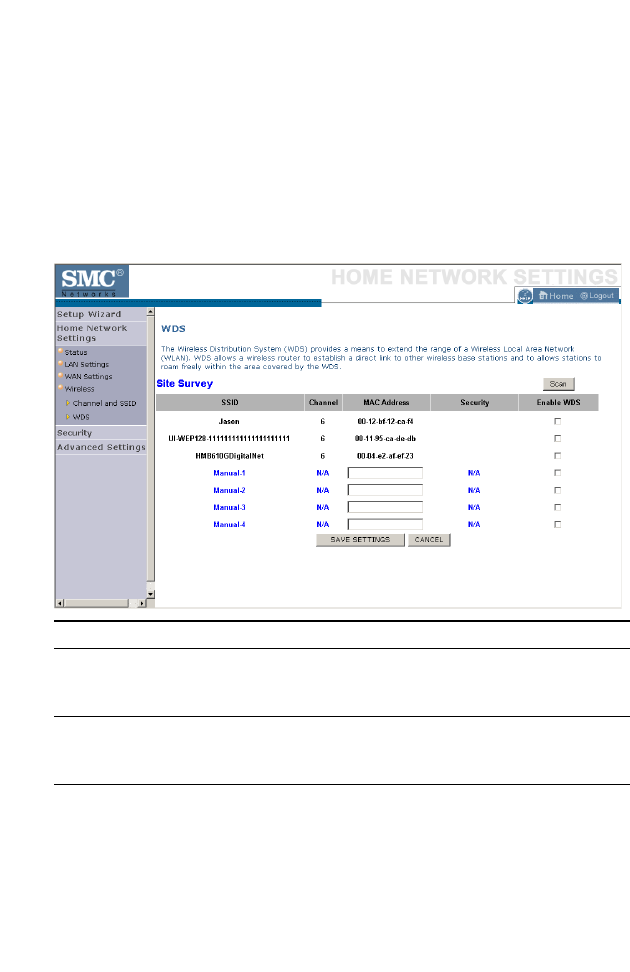Click the Logout link
Image resolution: width=630 pixels, height=972 pixels.
[x=597, y=296]
